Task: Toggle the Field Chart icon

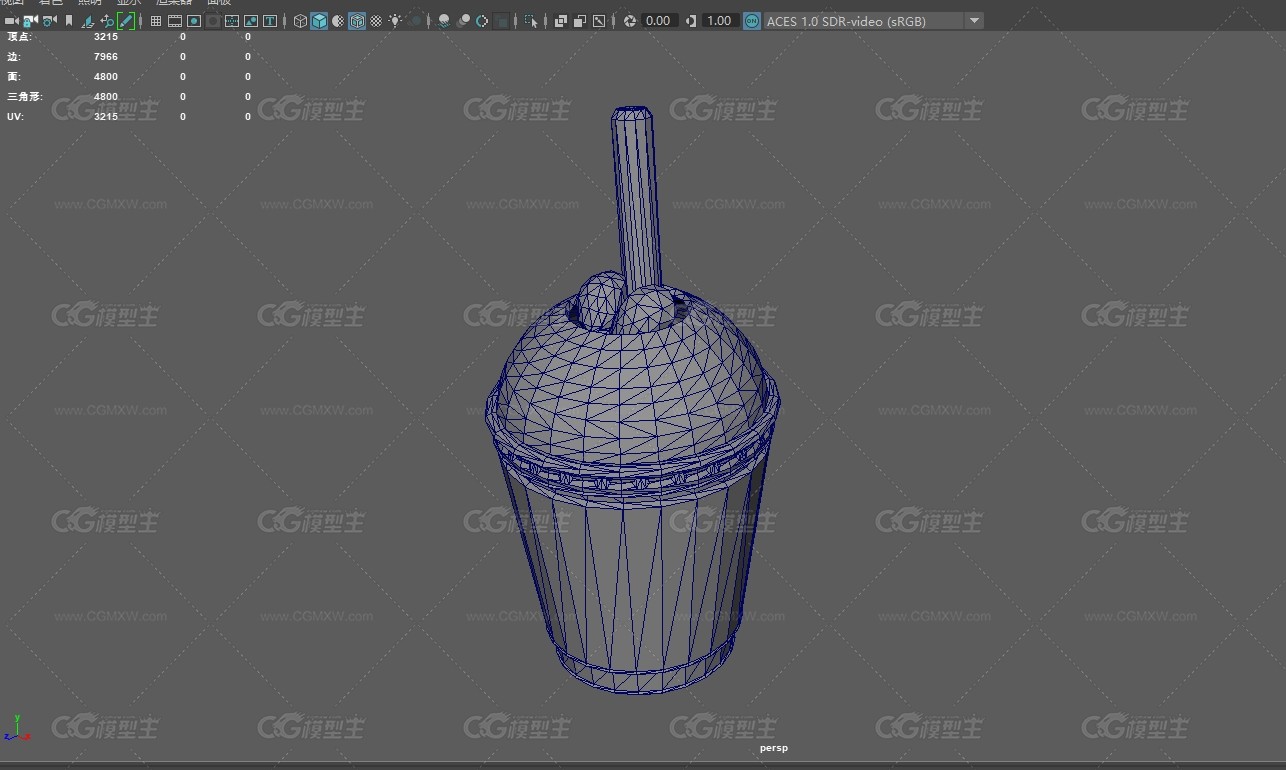Action: 232,20
